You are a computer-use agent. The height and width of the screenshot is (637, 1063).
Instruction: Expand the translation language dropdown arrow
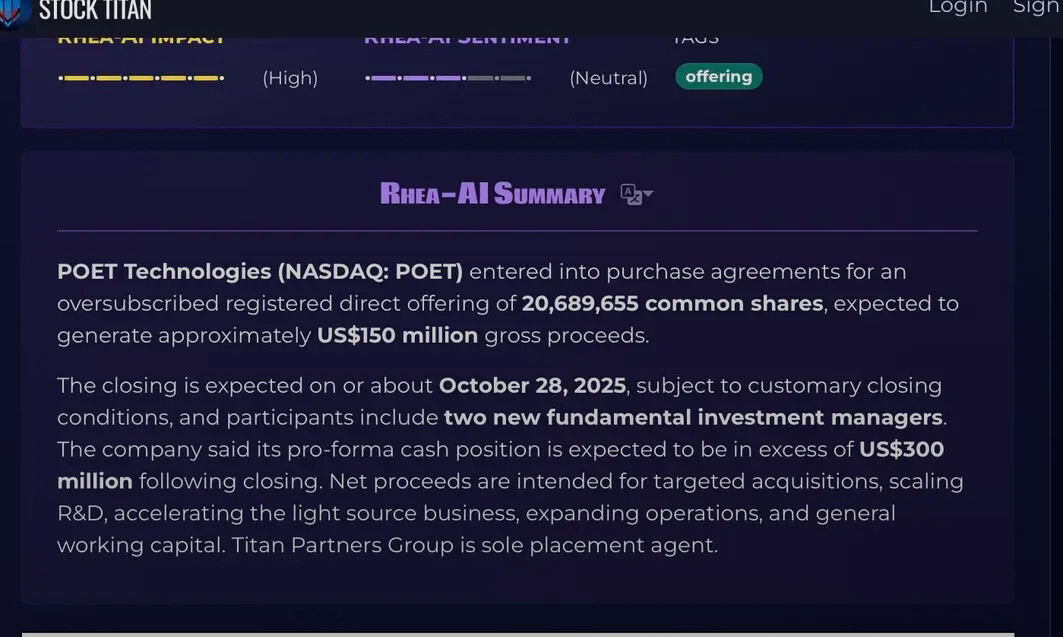pos(648,194)
